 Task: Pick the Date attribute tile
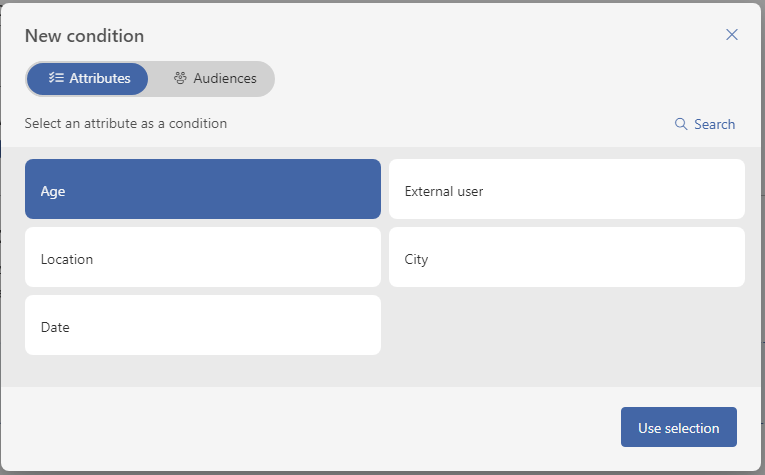coord(203,325)
